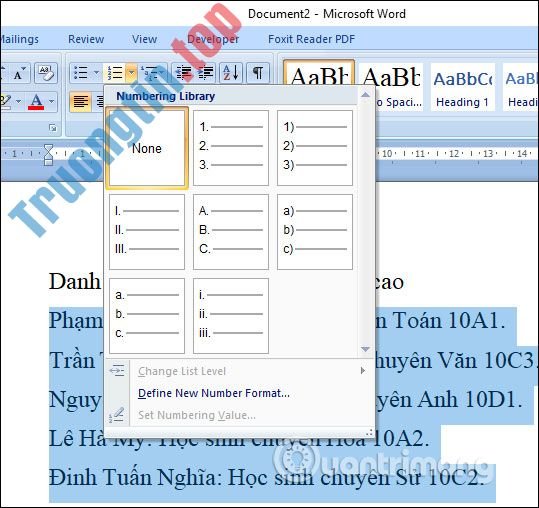Open the Bullets dropdown arrow
539x508 pixels.
(97, 73)
